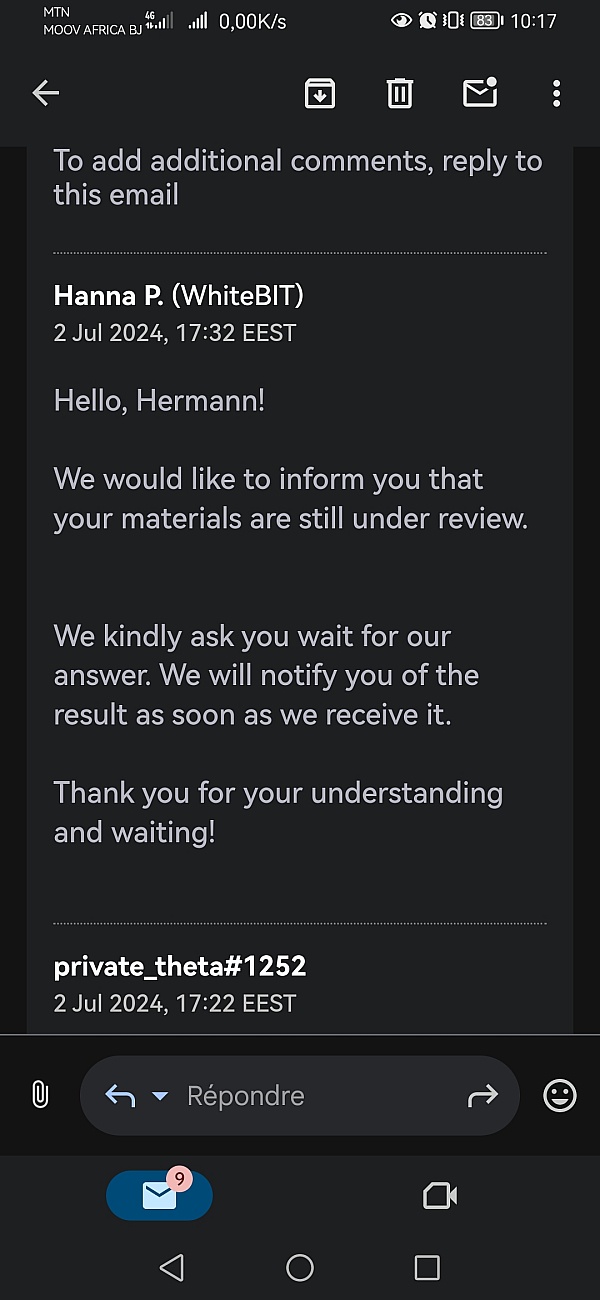This screenshot has height=1300, width=600.
Task: Select the message text 'Hello, Hermann!'
Action: (x=160, y=401)
